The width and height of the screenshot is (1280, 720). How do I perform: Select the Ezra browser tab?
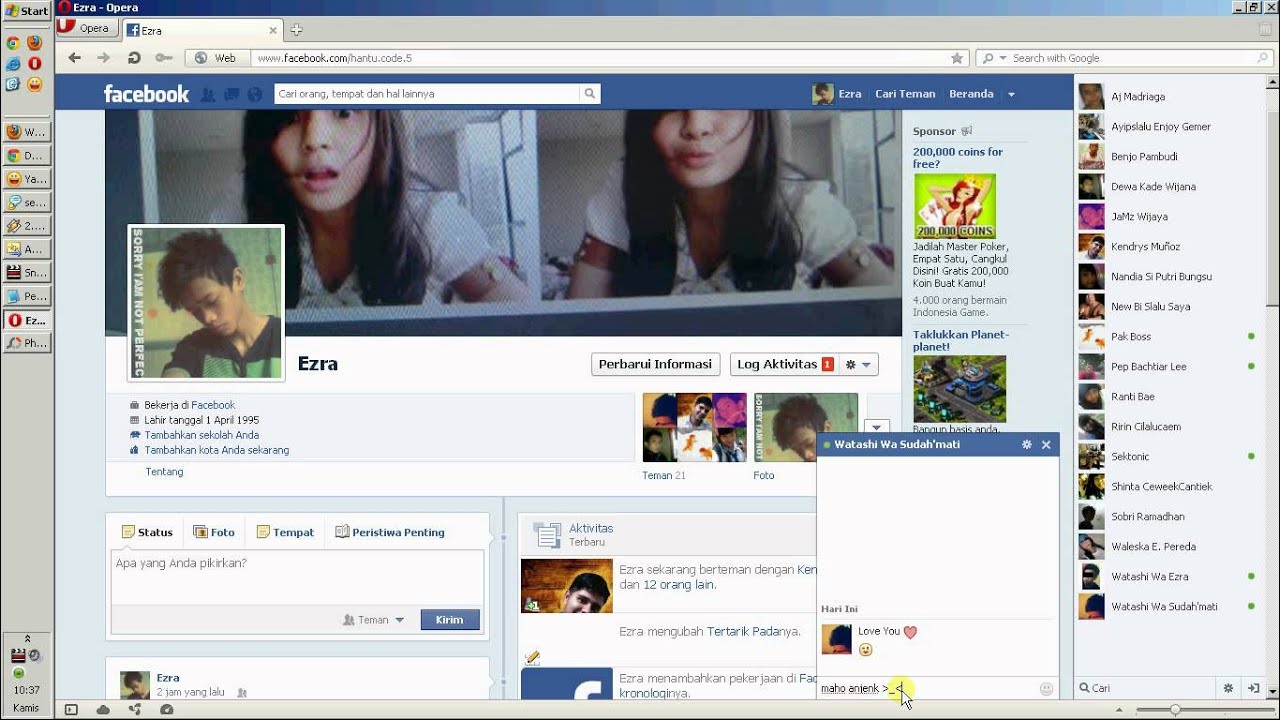203,30
